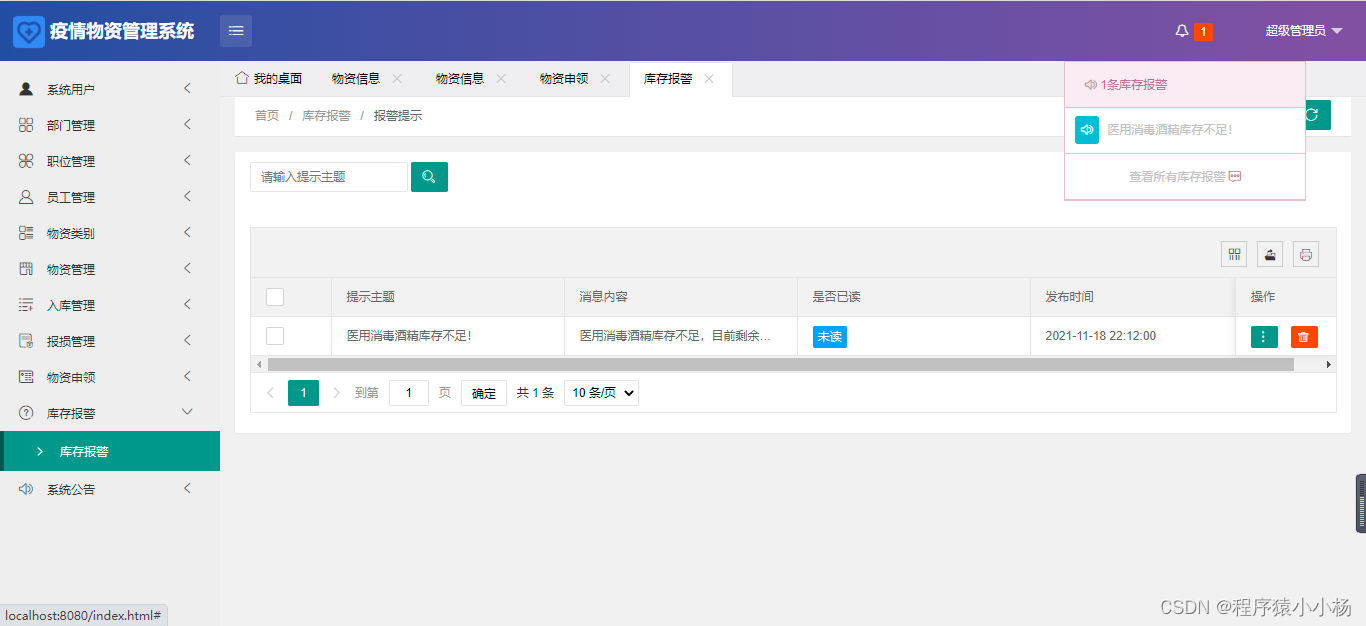1366x626 pixels.
Task: Click the 物资申领 sidebar icon
Action: pyautogui.click(x=26, y=377)
